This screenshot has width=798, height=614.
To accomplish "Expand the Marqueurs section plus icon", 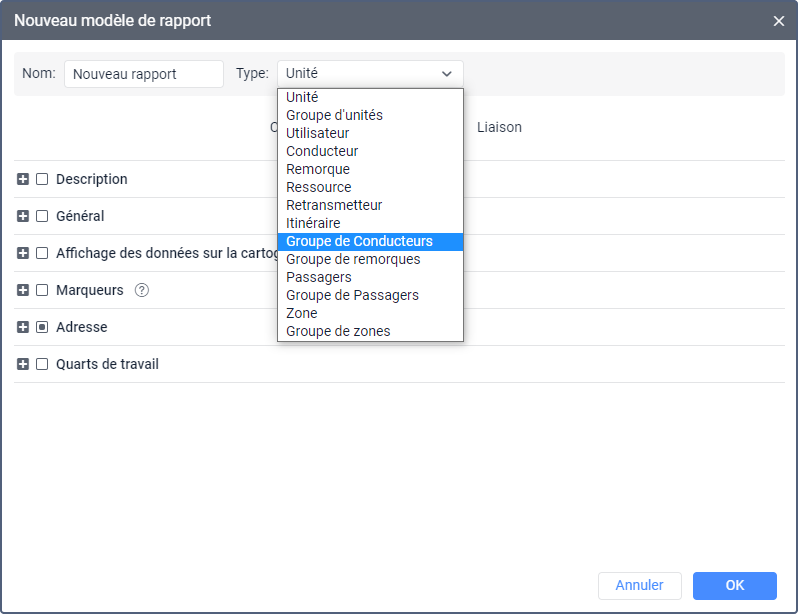I will click(x=23, y=290).
